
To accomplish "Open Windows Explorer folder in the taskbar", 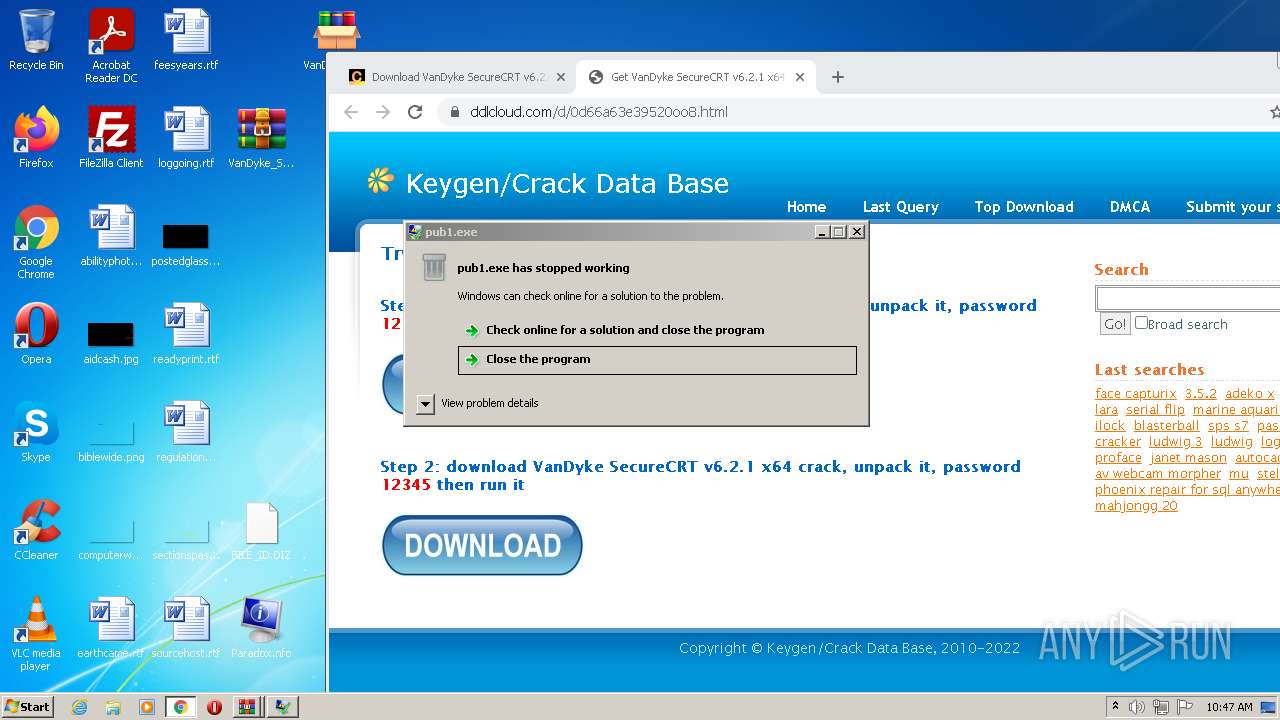I will (113, 707).
